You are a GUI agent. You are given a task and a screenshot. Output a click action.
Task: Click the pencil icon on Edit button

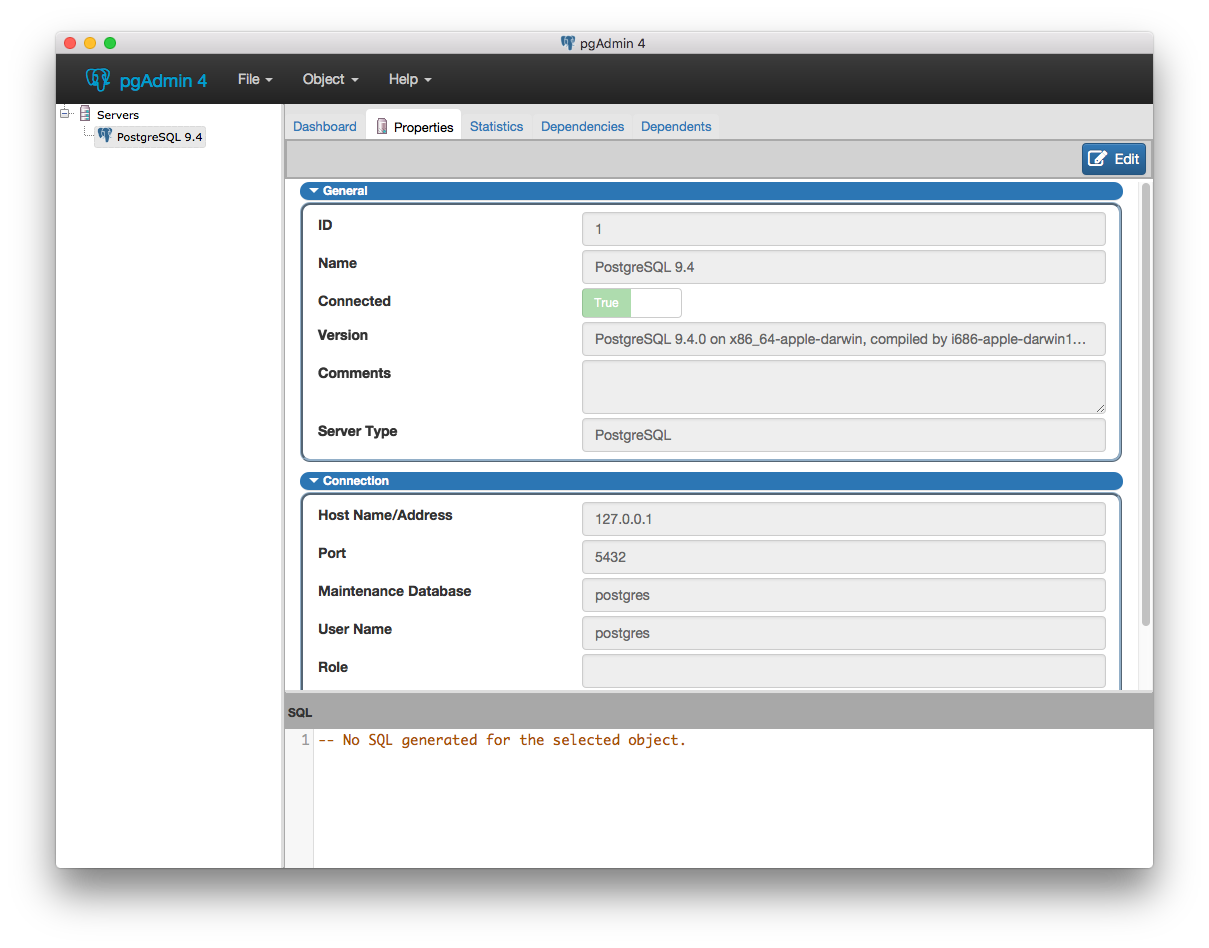click(x=1098, y=159)
